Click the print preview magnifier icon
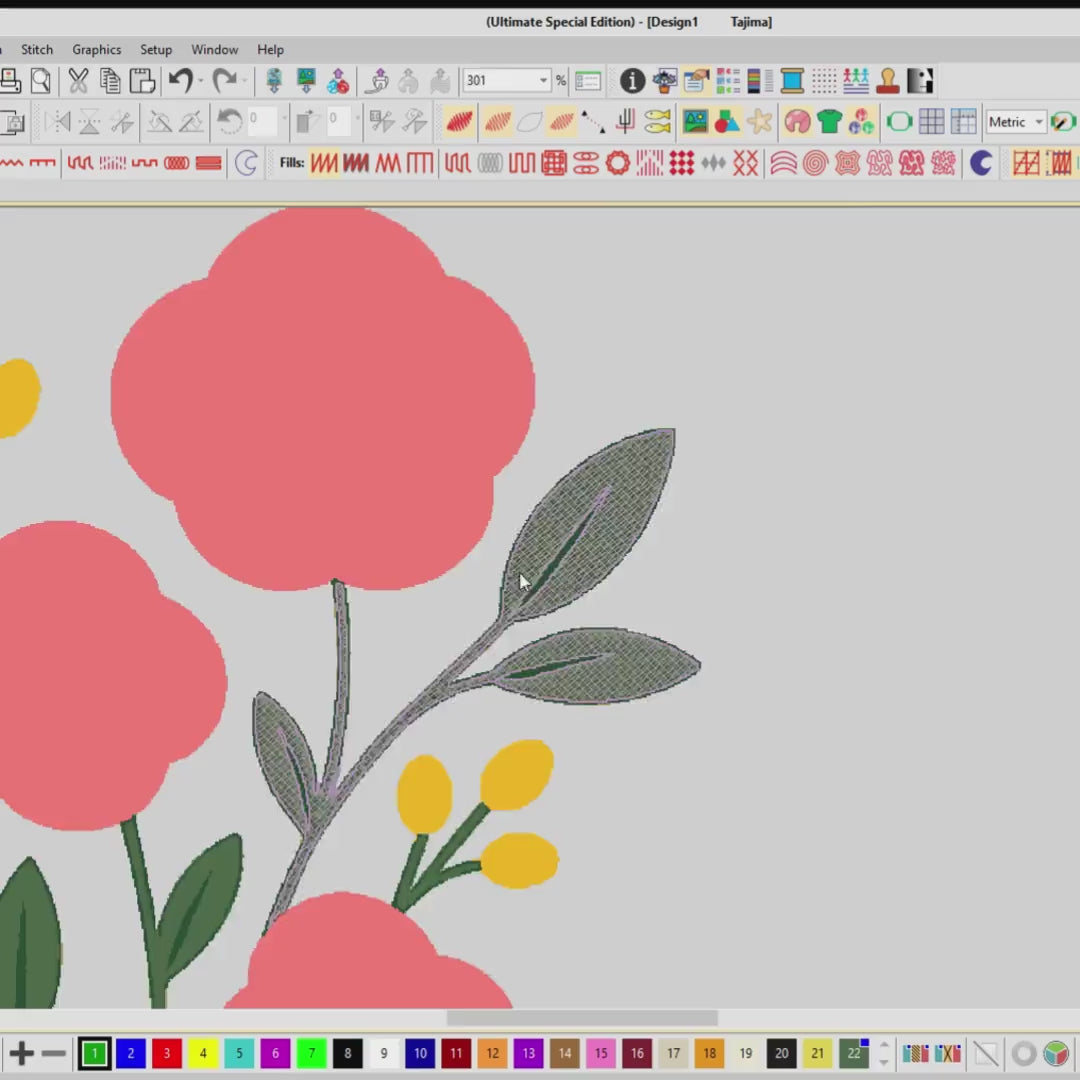The image size is (1080, 1080). [41, 81]
